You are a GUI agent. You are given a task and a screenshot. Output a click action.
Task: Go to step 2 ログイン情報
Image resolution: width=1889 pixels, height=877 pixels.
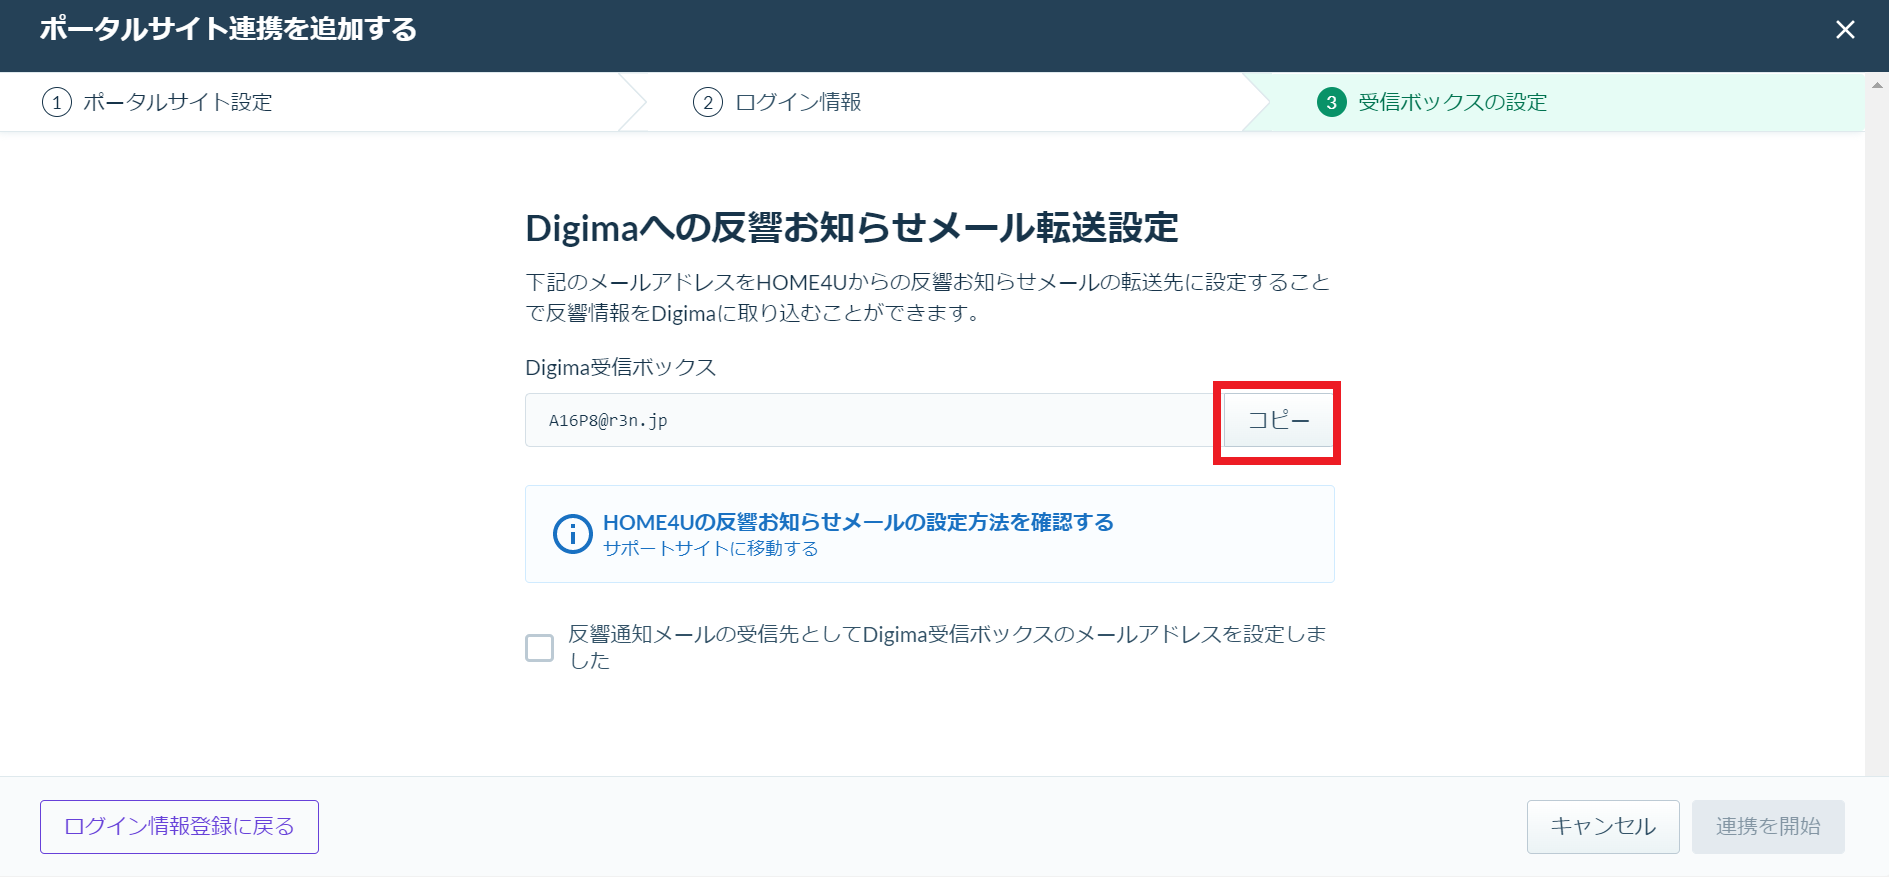pyautogui.click(x=777, y=102)
